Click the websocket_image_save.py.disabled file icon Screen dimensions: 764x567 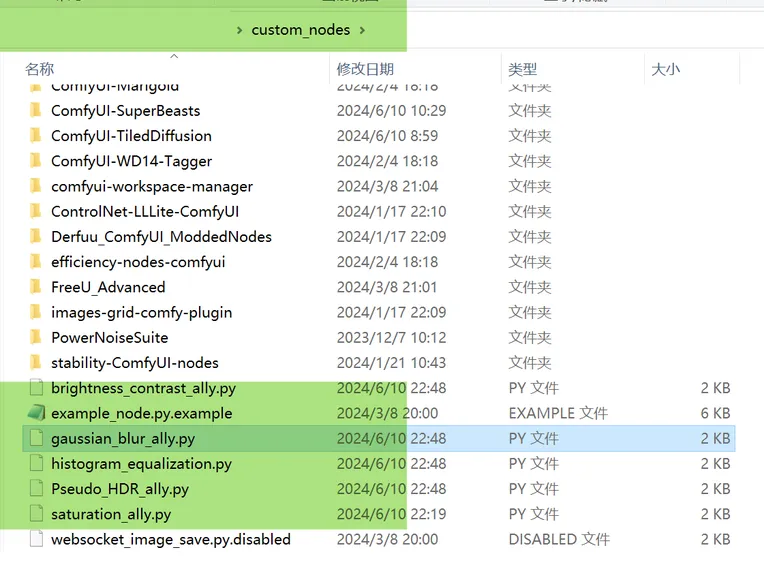[36, 539]
